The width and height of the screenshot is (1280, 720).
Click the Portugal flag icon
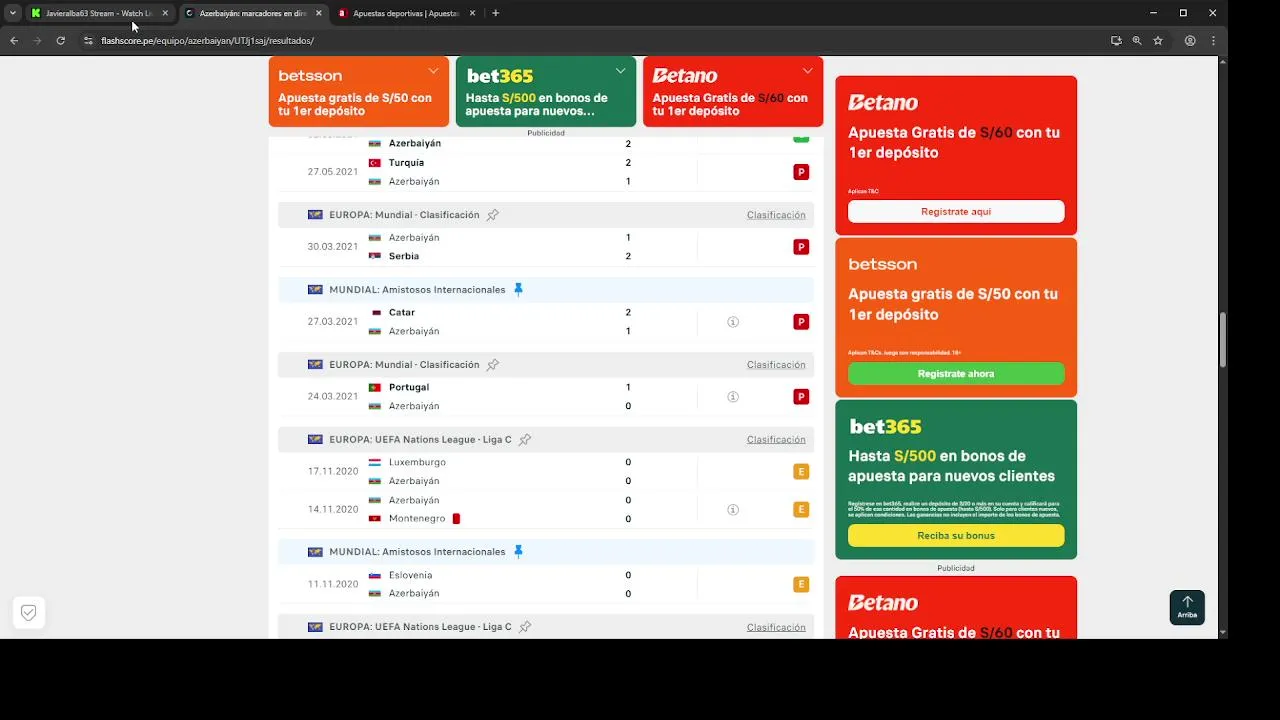pyautogui.click(x=375, y=388)
